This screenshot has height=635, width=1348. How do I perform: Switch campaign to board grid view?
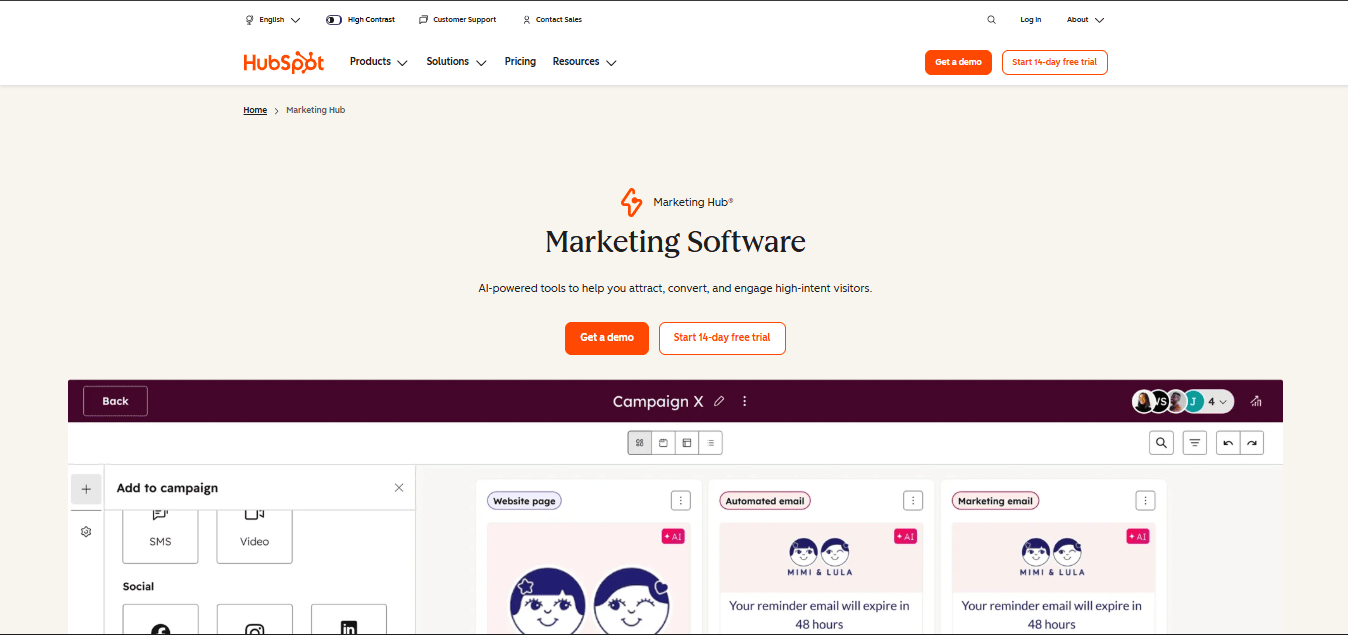tap(640, 442)
